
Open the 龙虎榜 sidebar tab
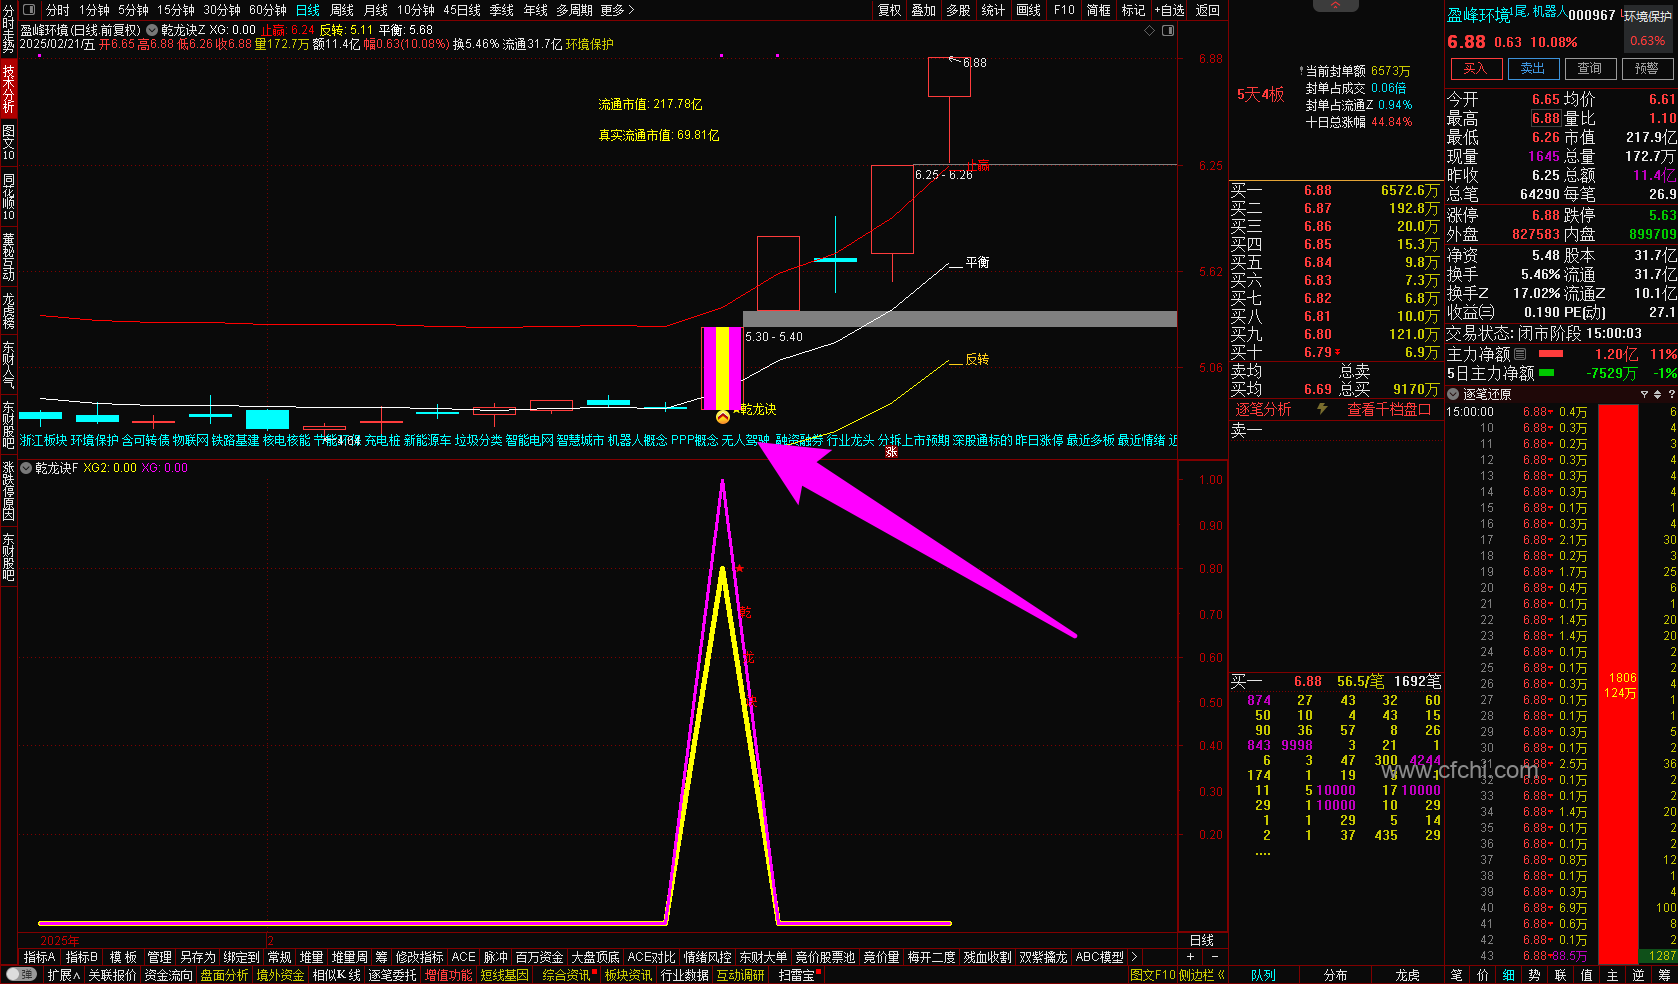[x=8, y=311]
